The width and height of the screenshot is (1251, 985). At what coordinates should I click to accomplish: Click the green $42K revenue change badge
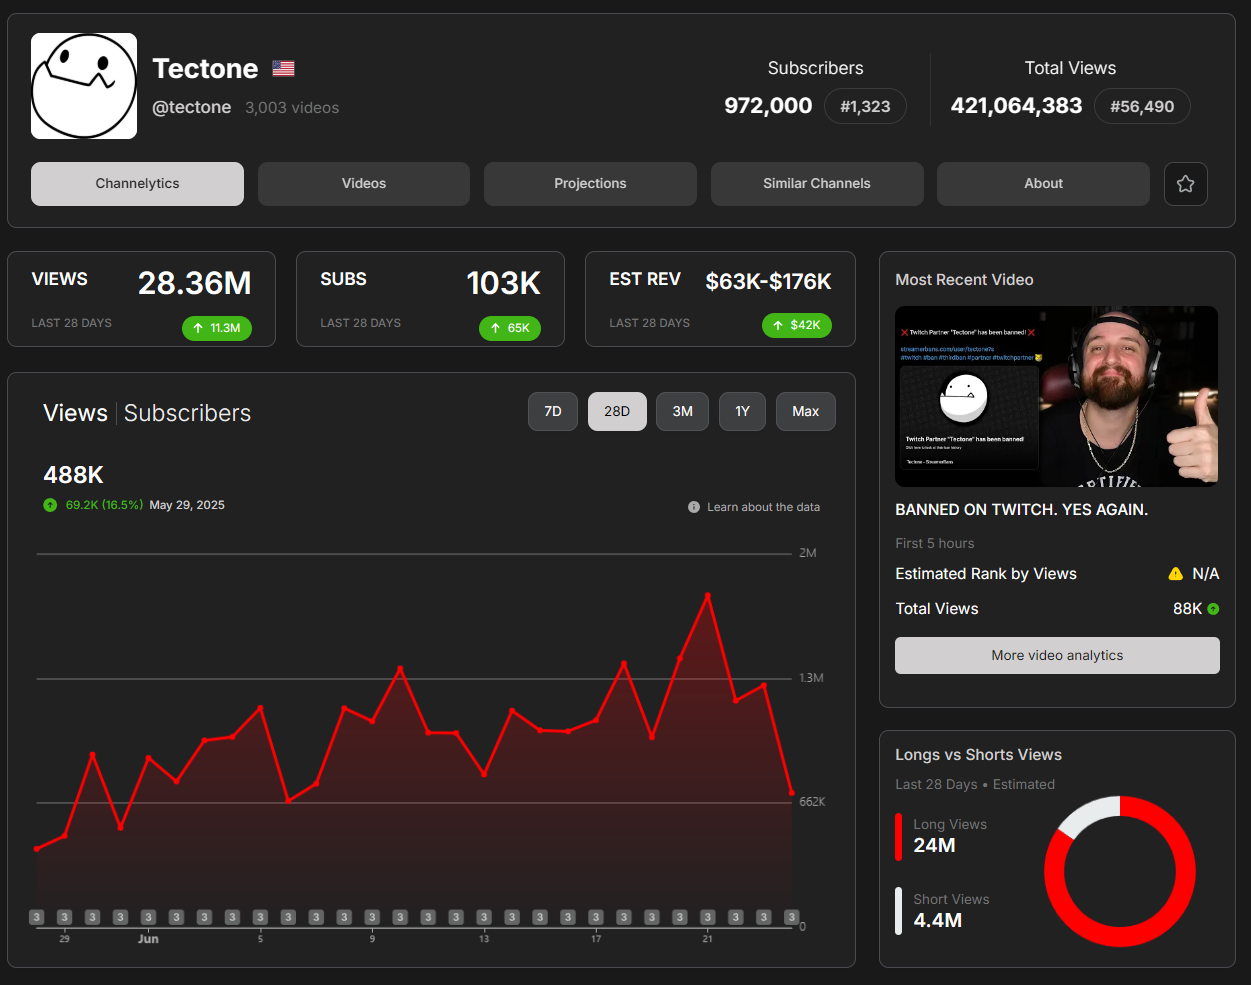pos(797,325)
